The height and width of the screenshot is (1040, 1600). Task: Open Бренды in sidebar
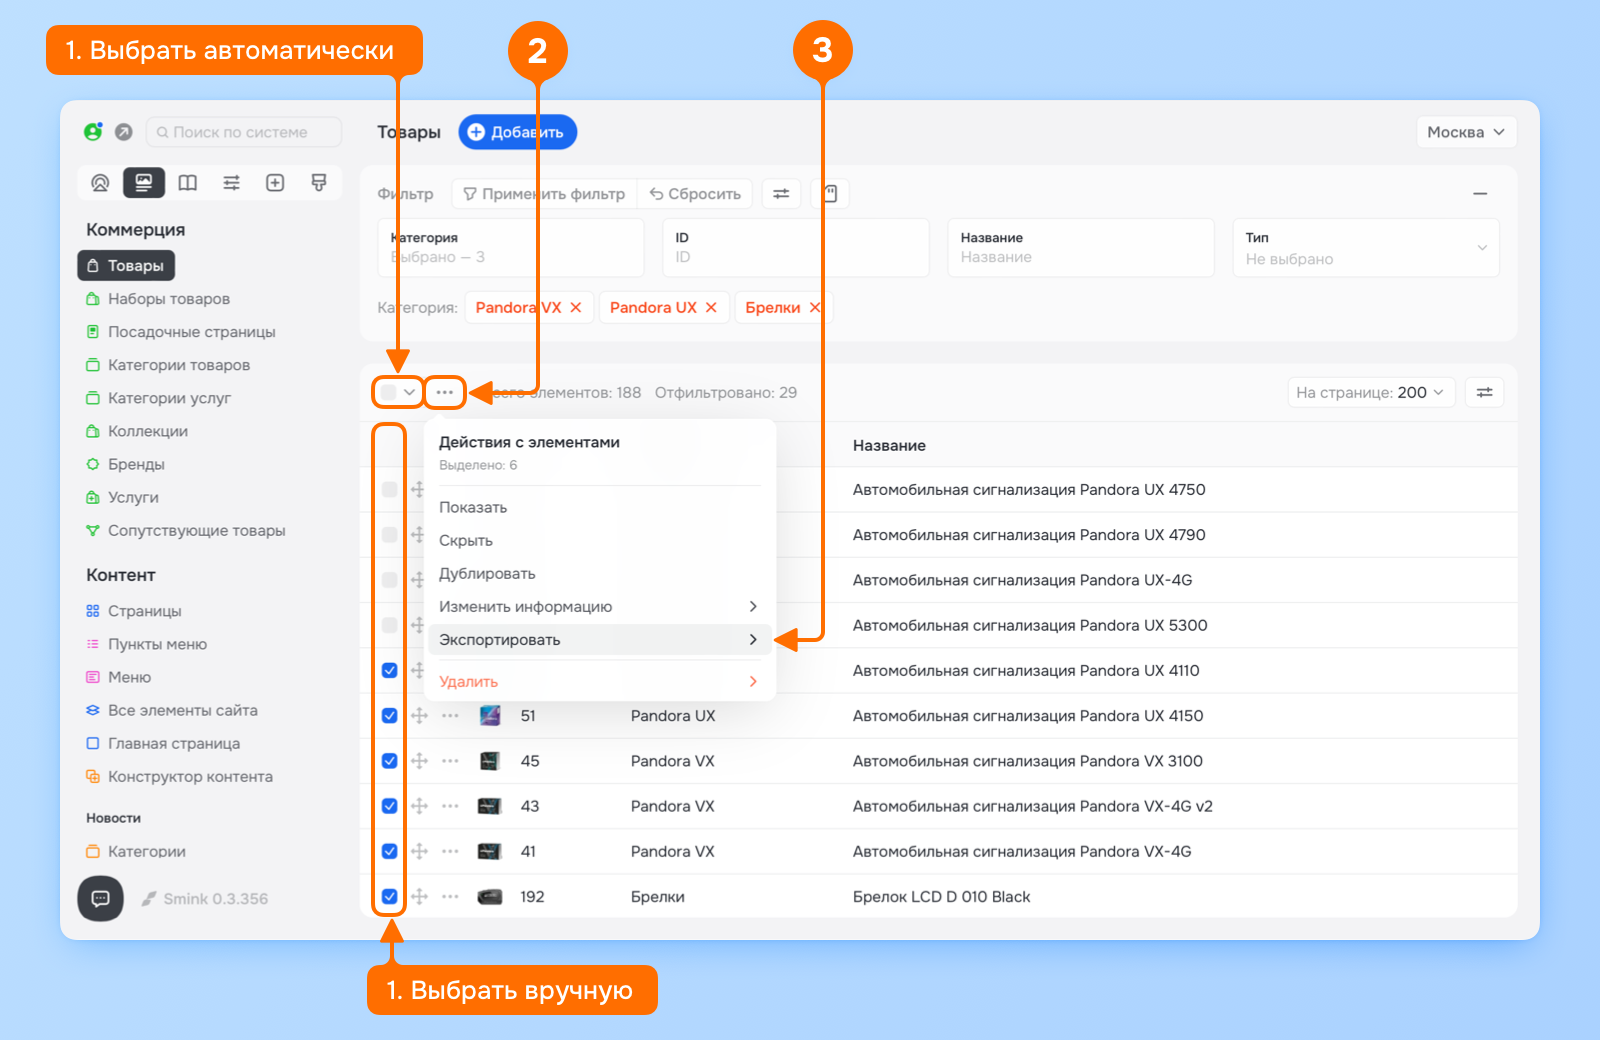pyautogui.click(x=136, y=465)
